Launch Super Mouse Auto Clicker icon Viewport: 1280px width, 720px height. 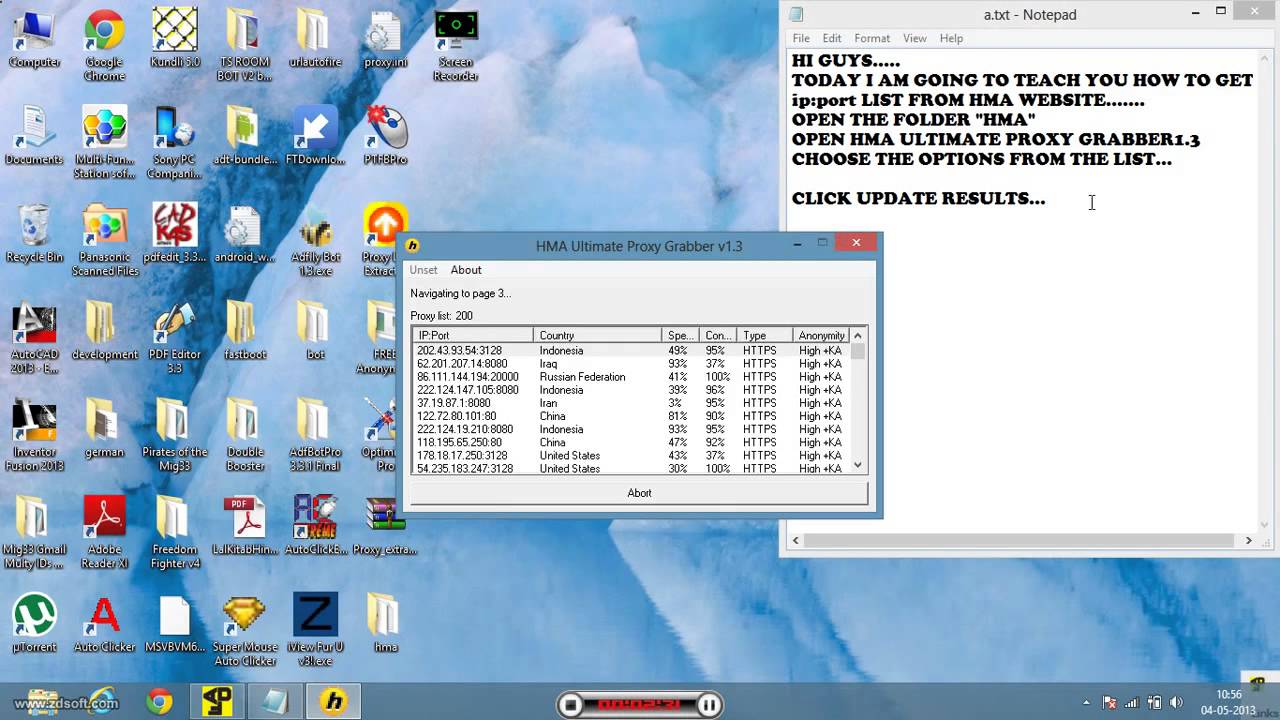pyautogui.click(x=245, y=631)
